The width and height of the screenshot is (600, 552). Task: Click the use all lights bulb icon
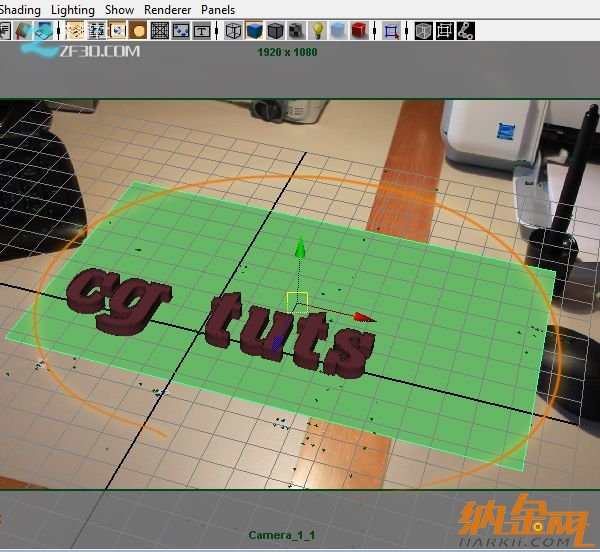point(318,31)
